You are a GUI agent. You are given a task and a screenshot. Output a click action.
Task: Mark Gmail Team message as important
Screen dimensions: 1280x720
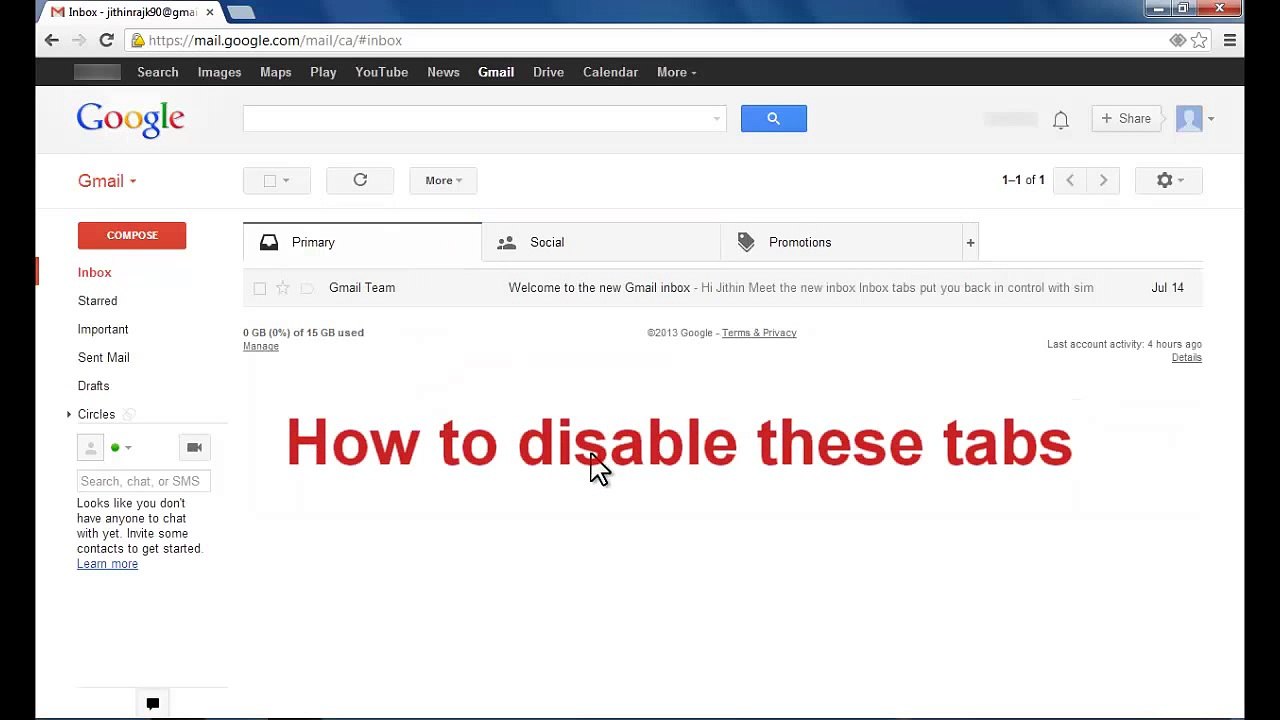click(307, 288)
